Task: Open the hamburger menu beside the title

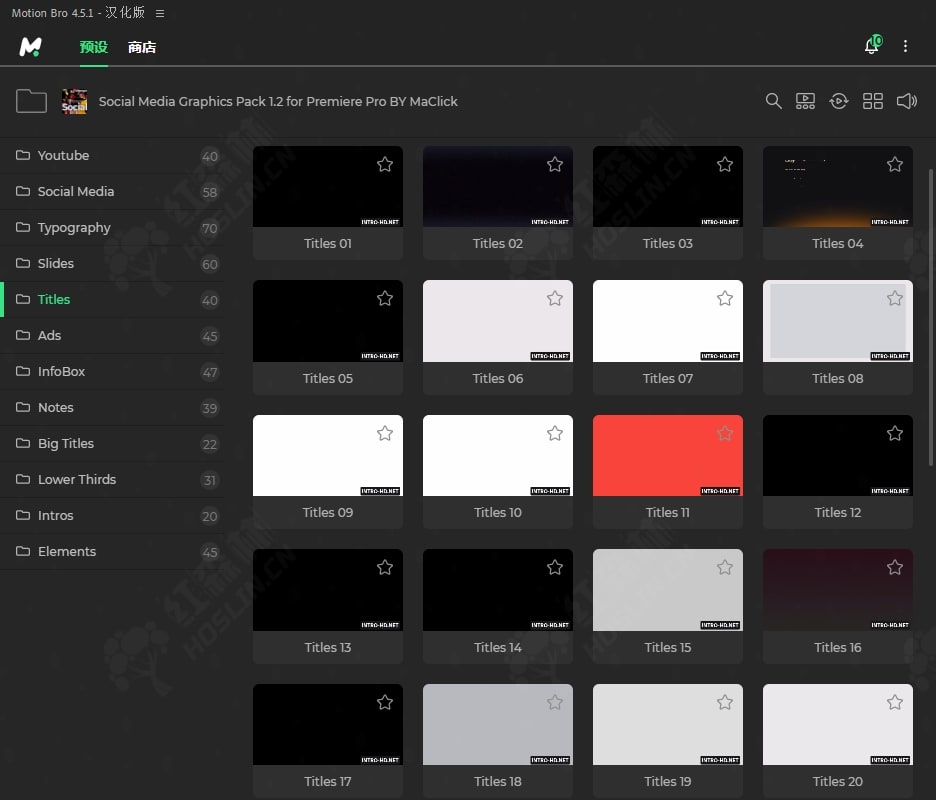Action: click(160, 13)
